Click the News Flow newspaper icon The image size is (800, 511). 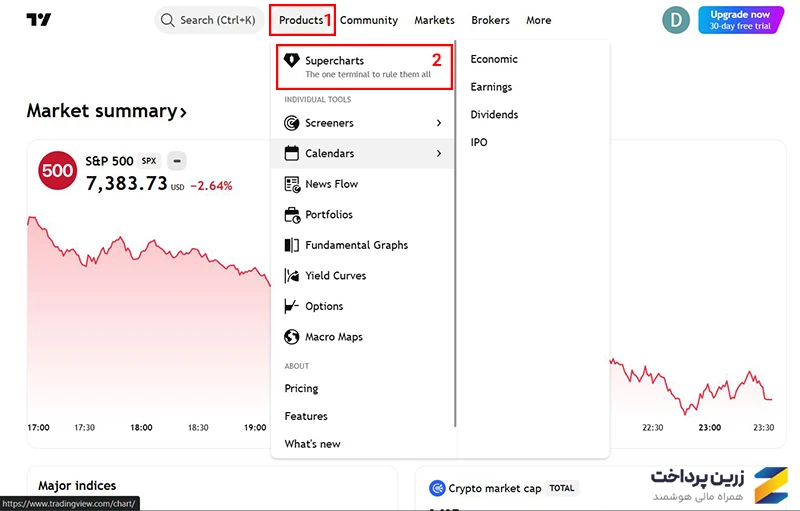coord(292,184)
